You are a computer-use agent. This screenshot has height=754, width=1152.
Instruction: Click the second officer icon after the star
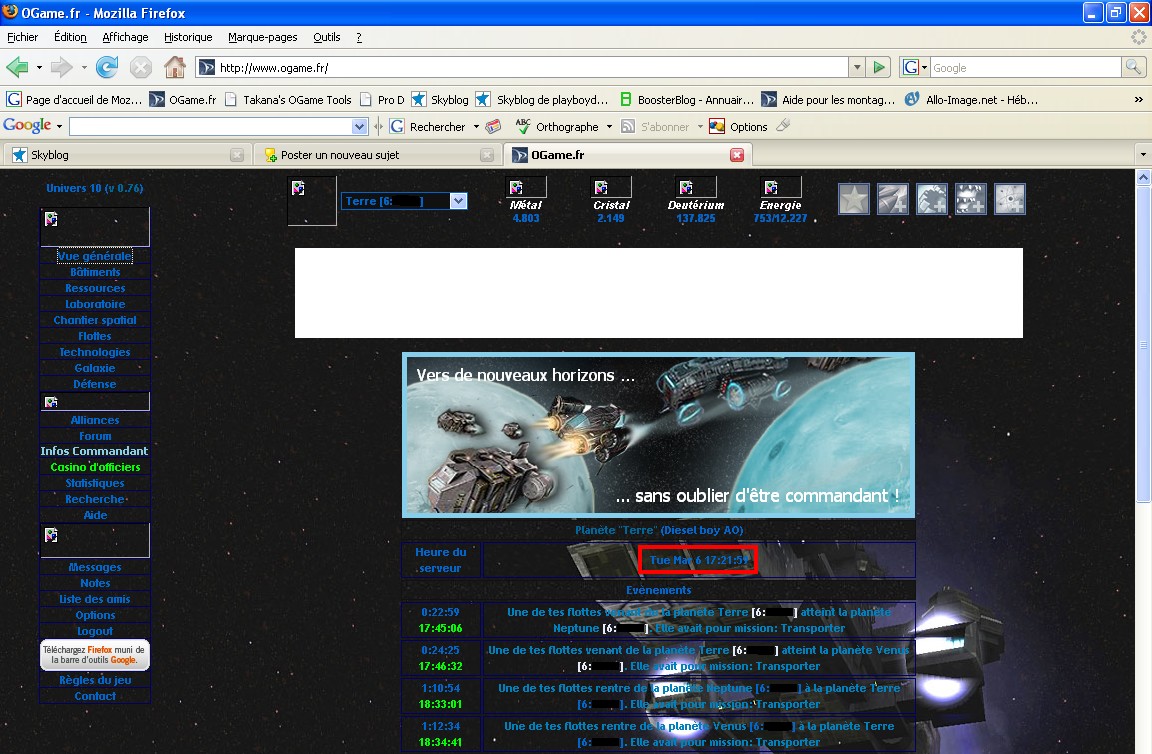[893, 198]
